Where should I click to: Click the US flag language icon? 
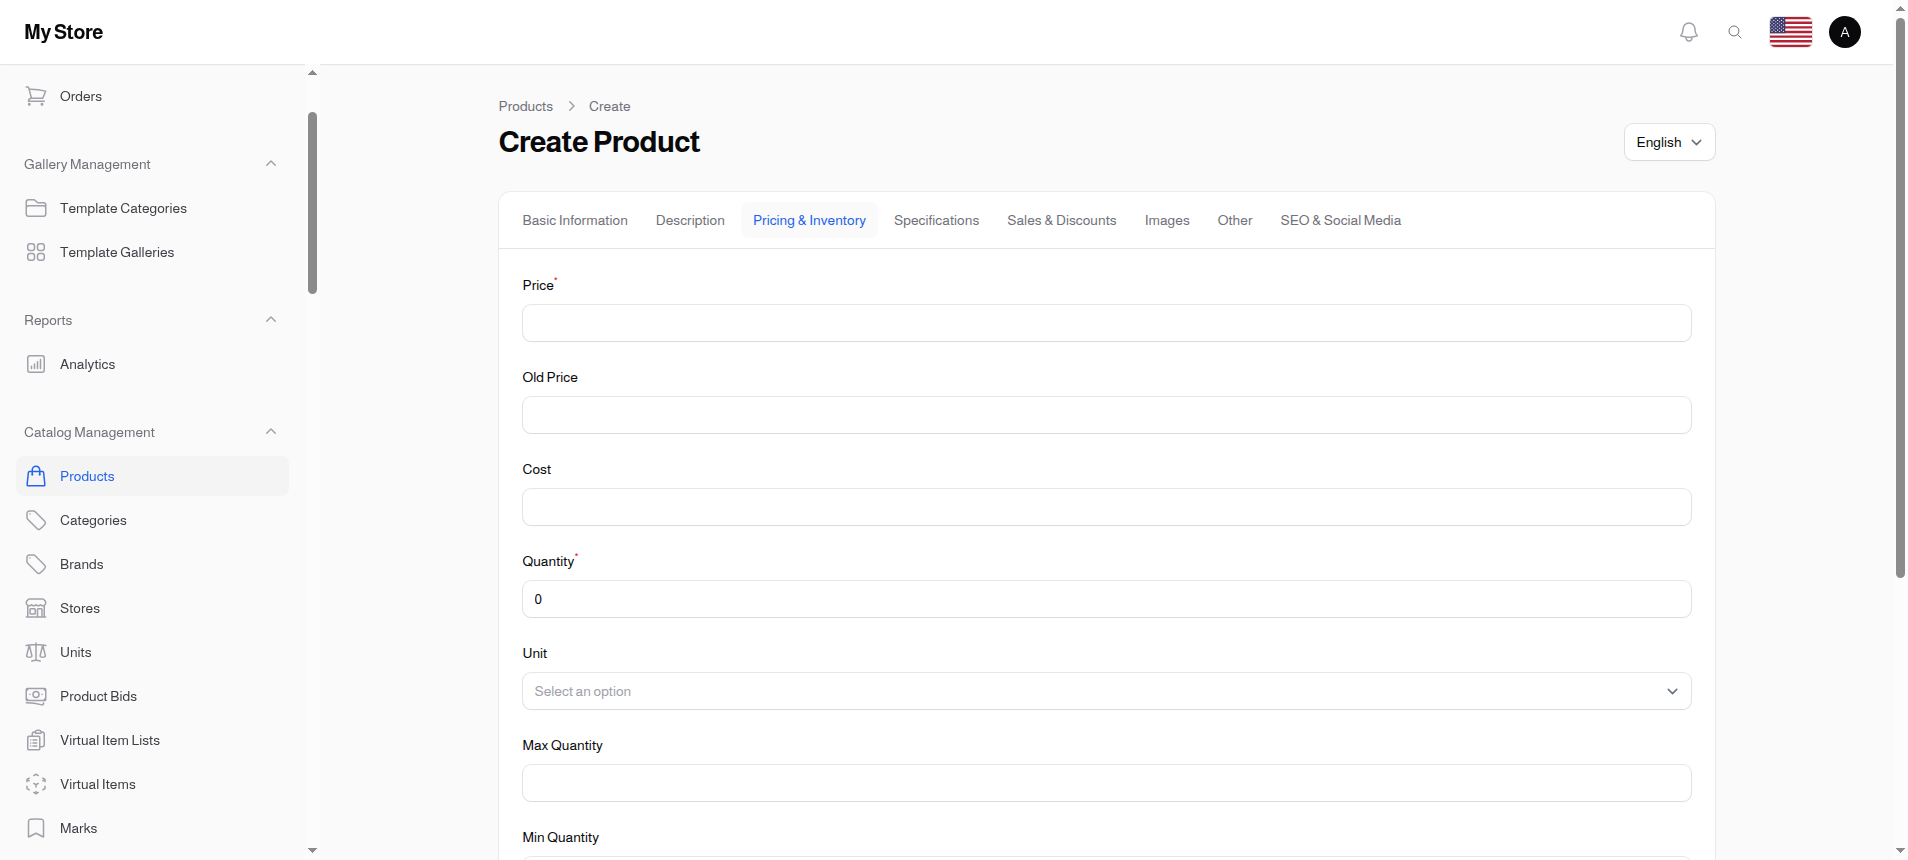1790,32
